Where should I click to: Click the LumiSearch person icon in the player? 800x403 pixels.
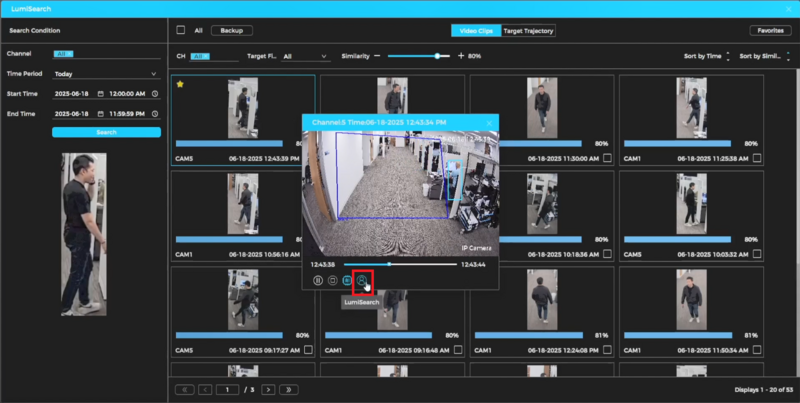coord(362,281)
